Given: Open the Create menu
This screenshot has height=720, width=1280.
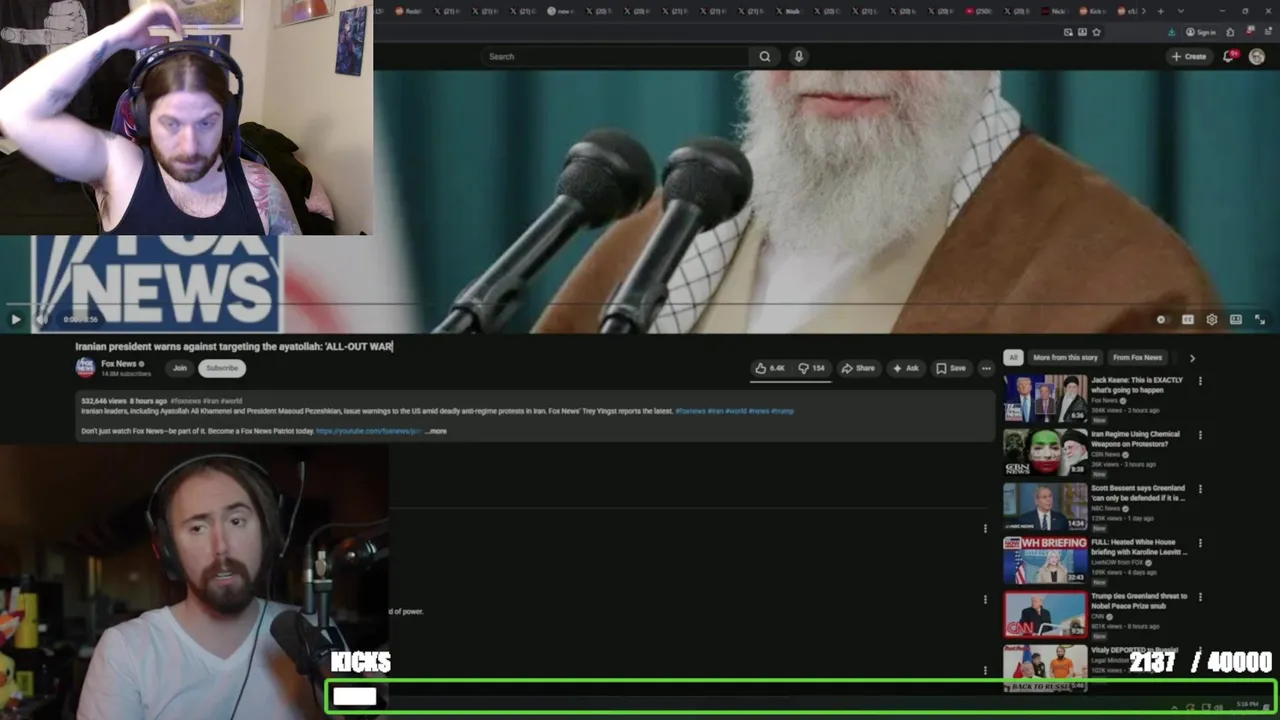Looking at the screenshot, I should [1189, 56].
